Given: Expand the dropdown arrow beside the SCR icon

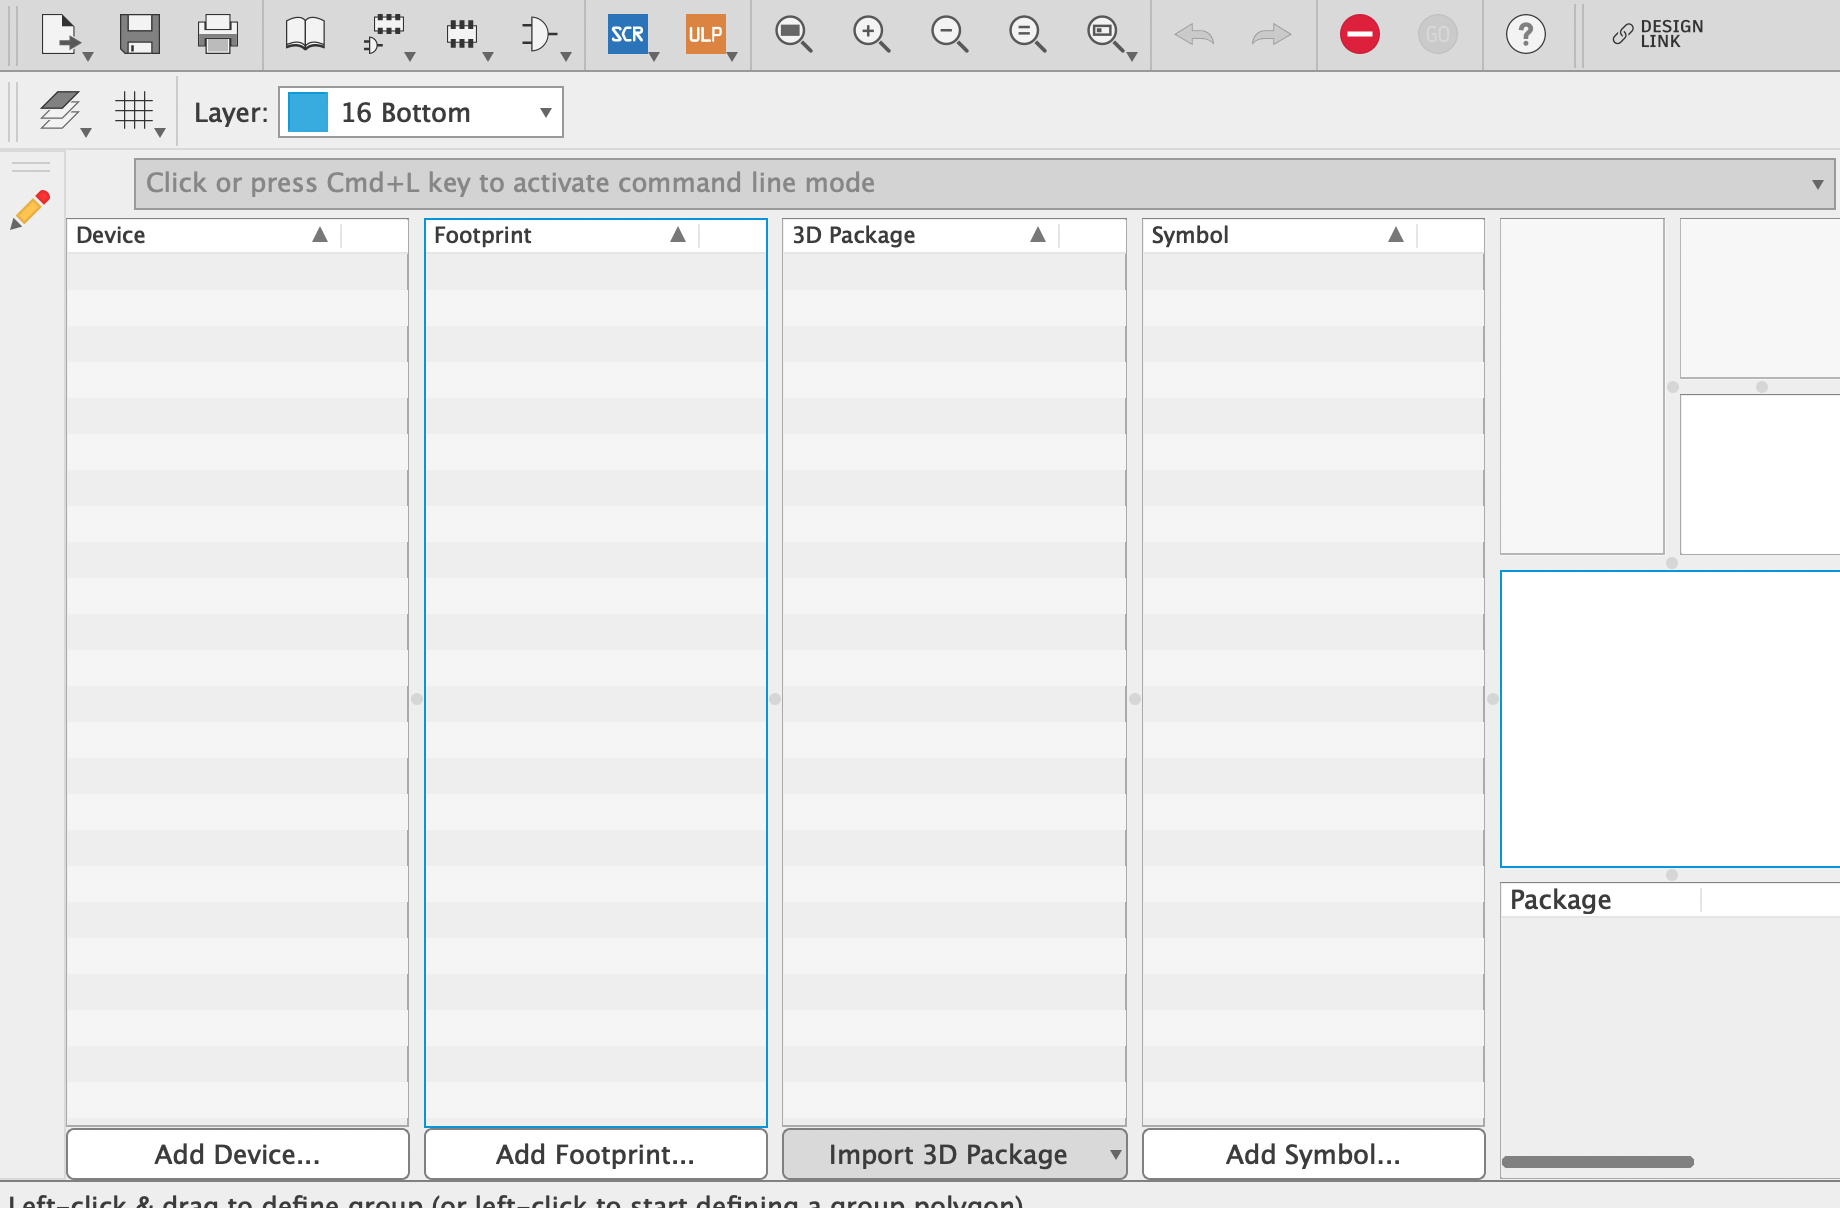Looking at the screenshot, I should (654, 56).
